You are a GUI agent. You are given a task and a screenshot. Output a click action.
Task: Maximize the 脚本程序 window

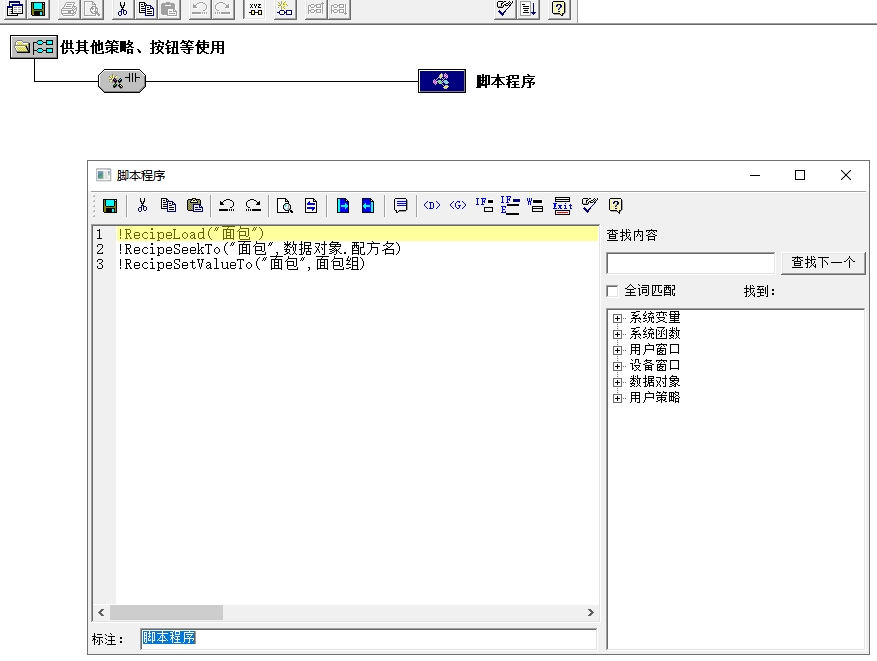point(800,176)
